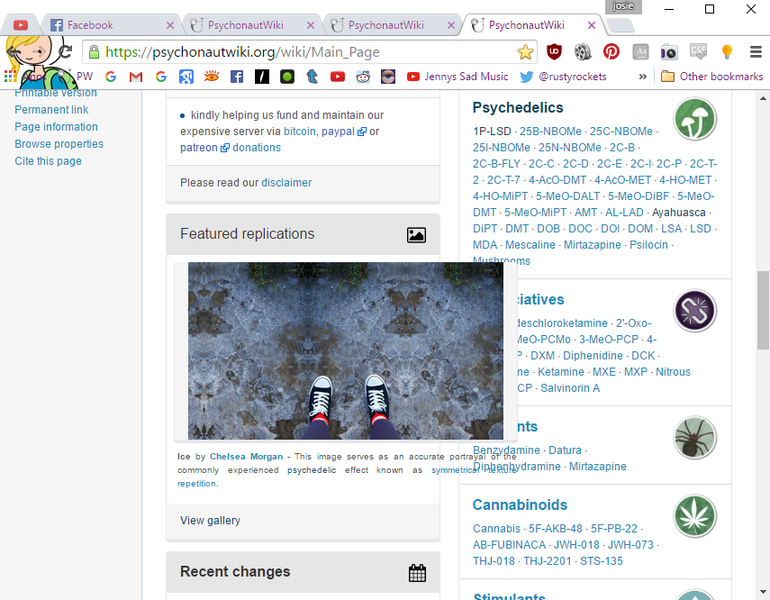The width and height of the screenshot is (770, 600).
Task: Click the Recent changes calendar icon
Action: pos(417,573)
